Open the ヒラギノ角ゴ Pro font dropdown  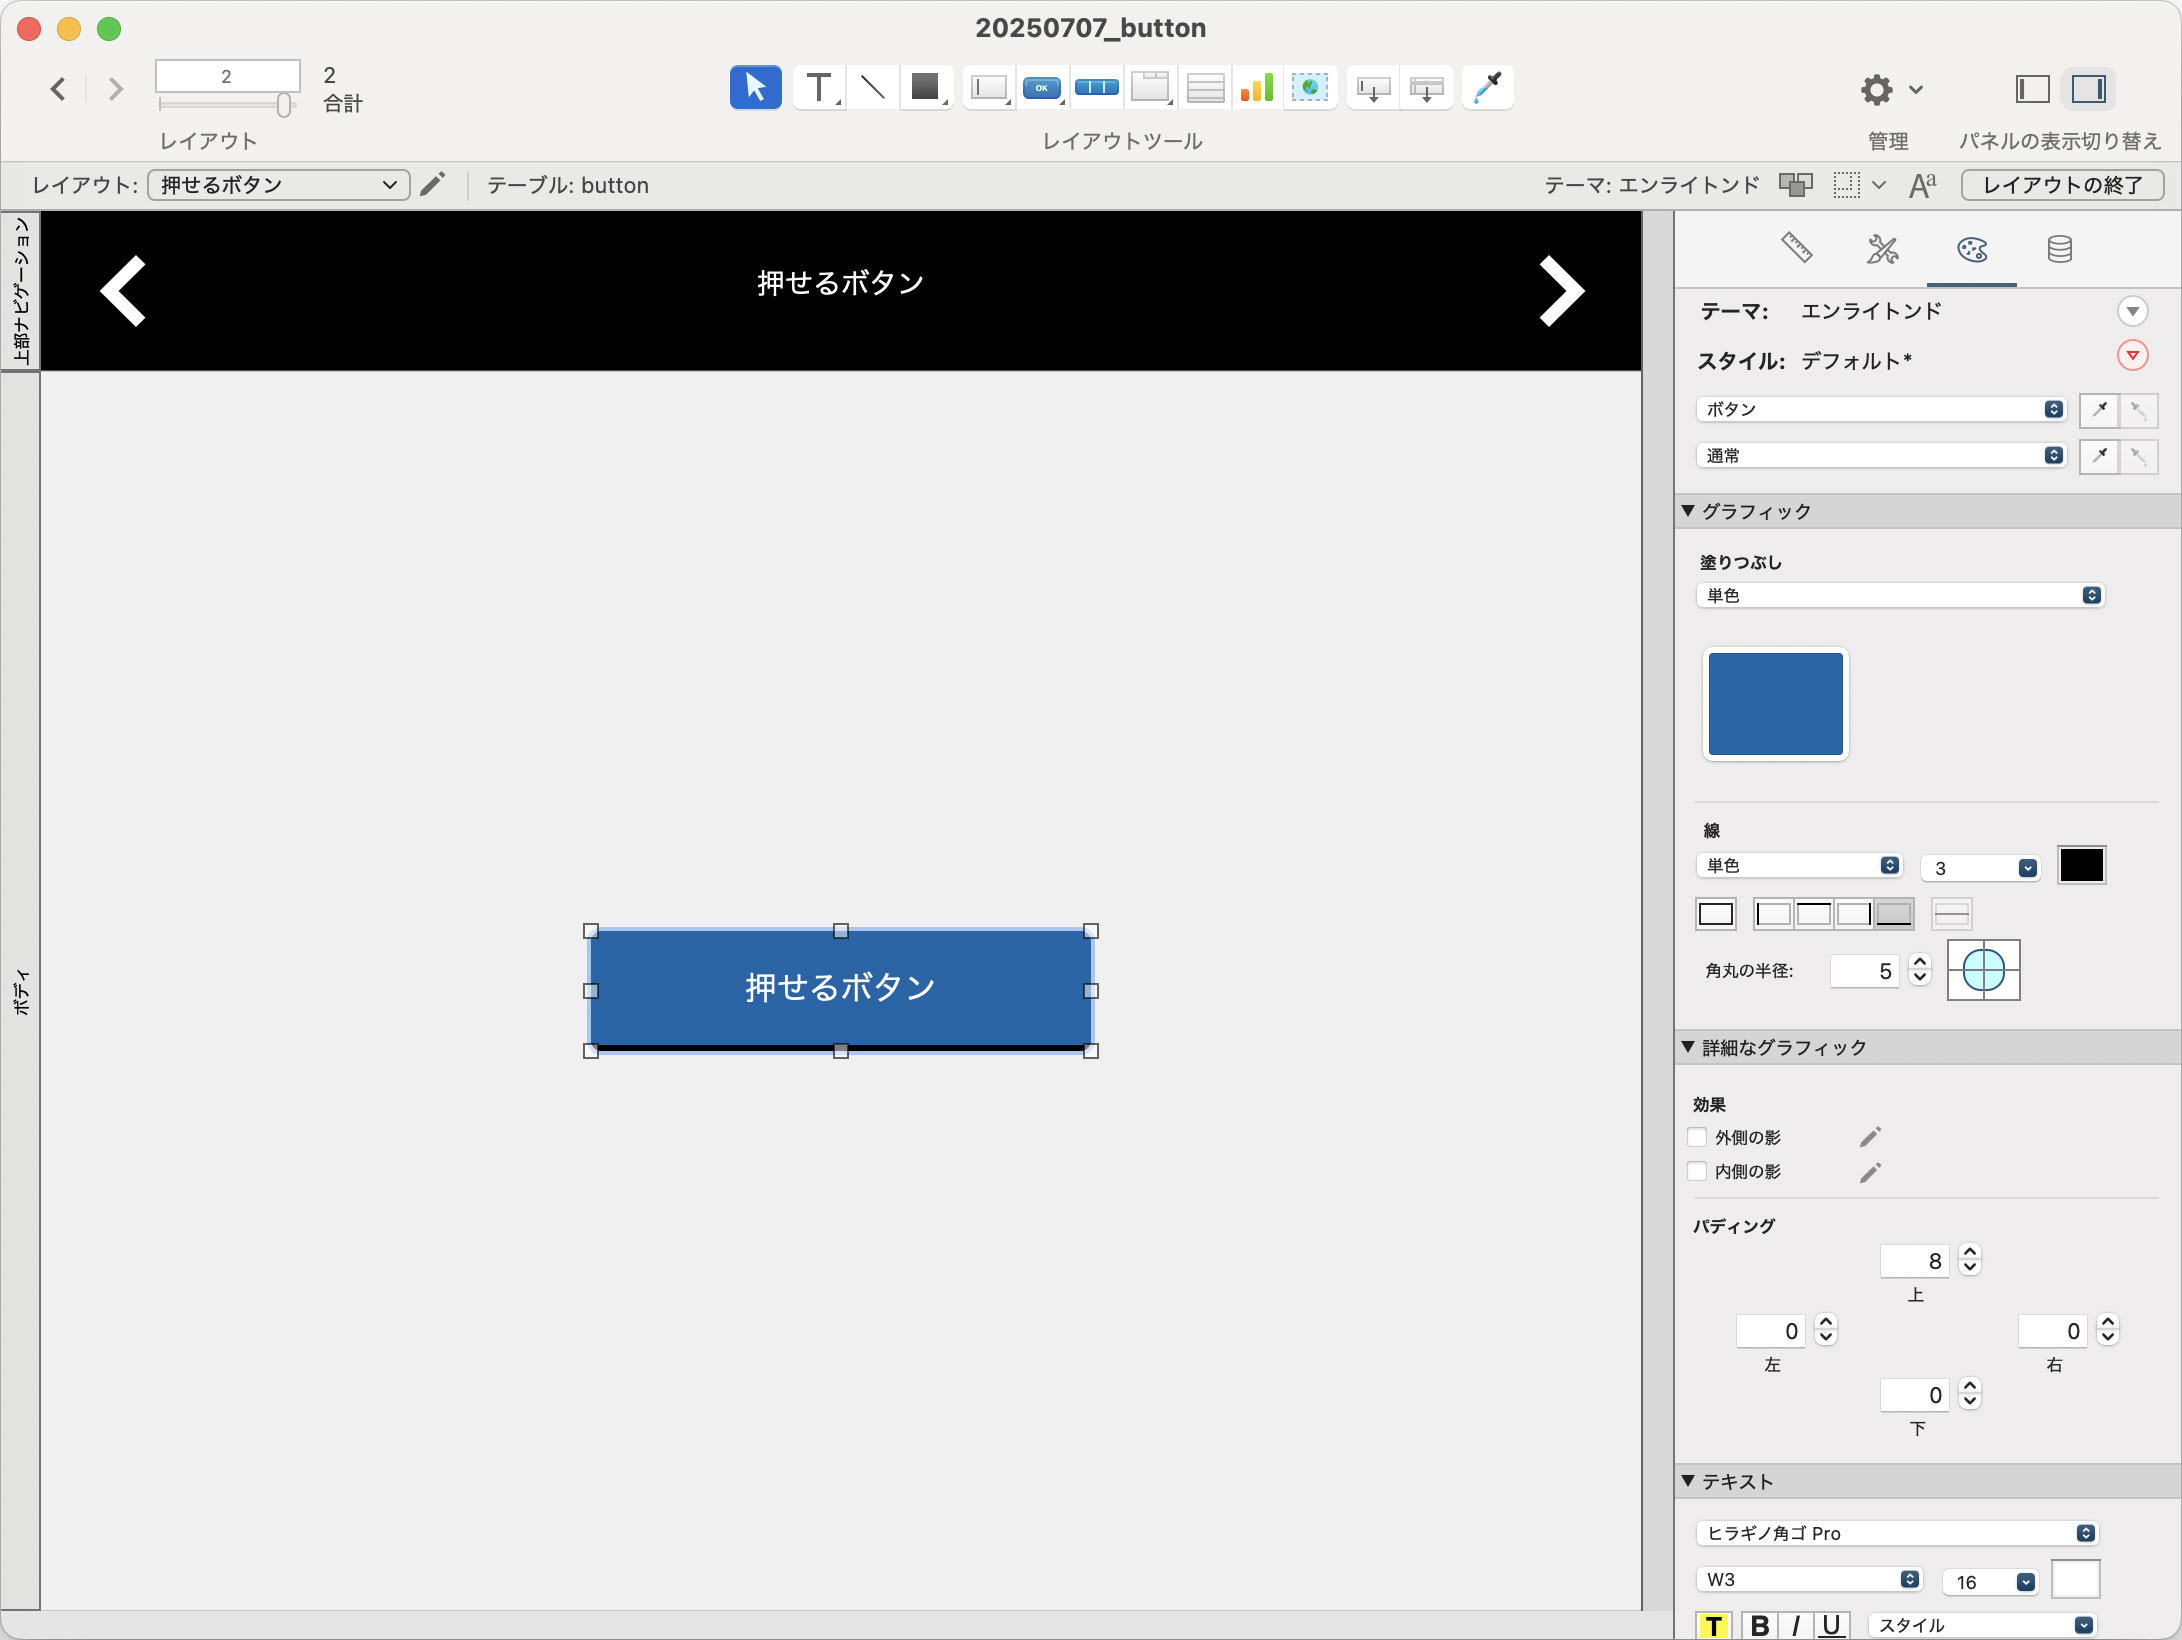click(1897, 1533)
